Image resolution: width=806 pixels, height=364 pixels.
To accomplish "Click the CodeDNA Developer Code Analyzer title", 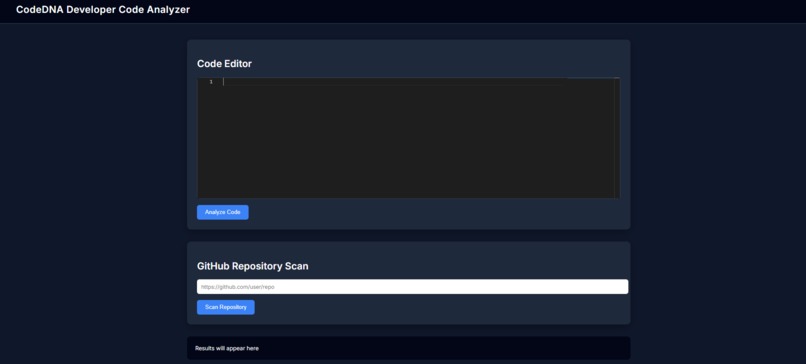I will point(103,10).
